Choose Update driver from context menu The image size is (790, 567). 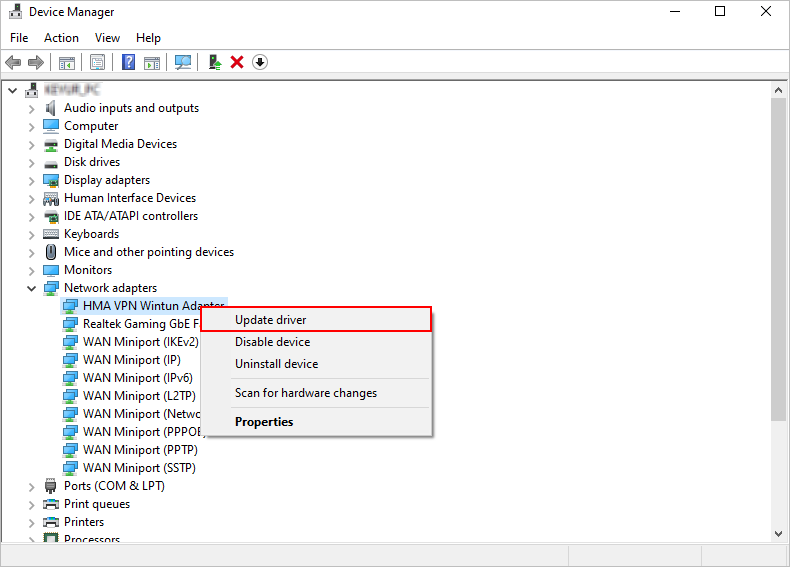(x=316, y=320)
